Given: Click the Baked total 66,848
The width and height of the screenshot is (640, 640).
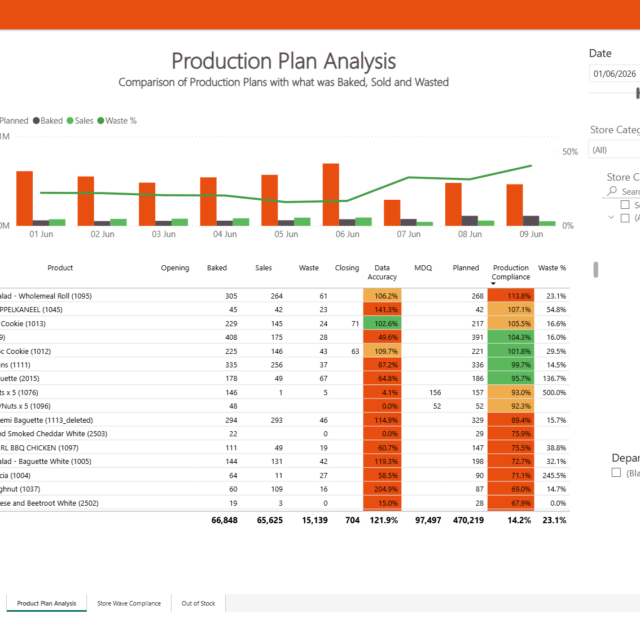Looking at the screenshot, I should point(224,520).
